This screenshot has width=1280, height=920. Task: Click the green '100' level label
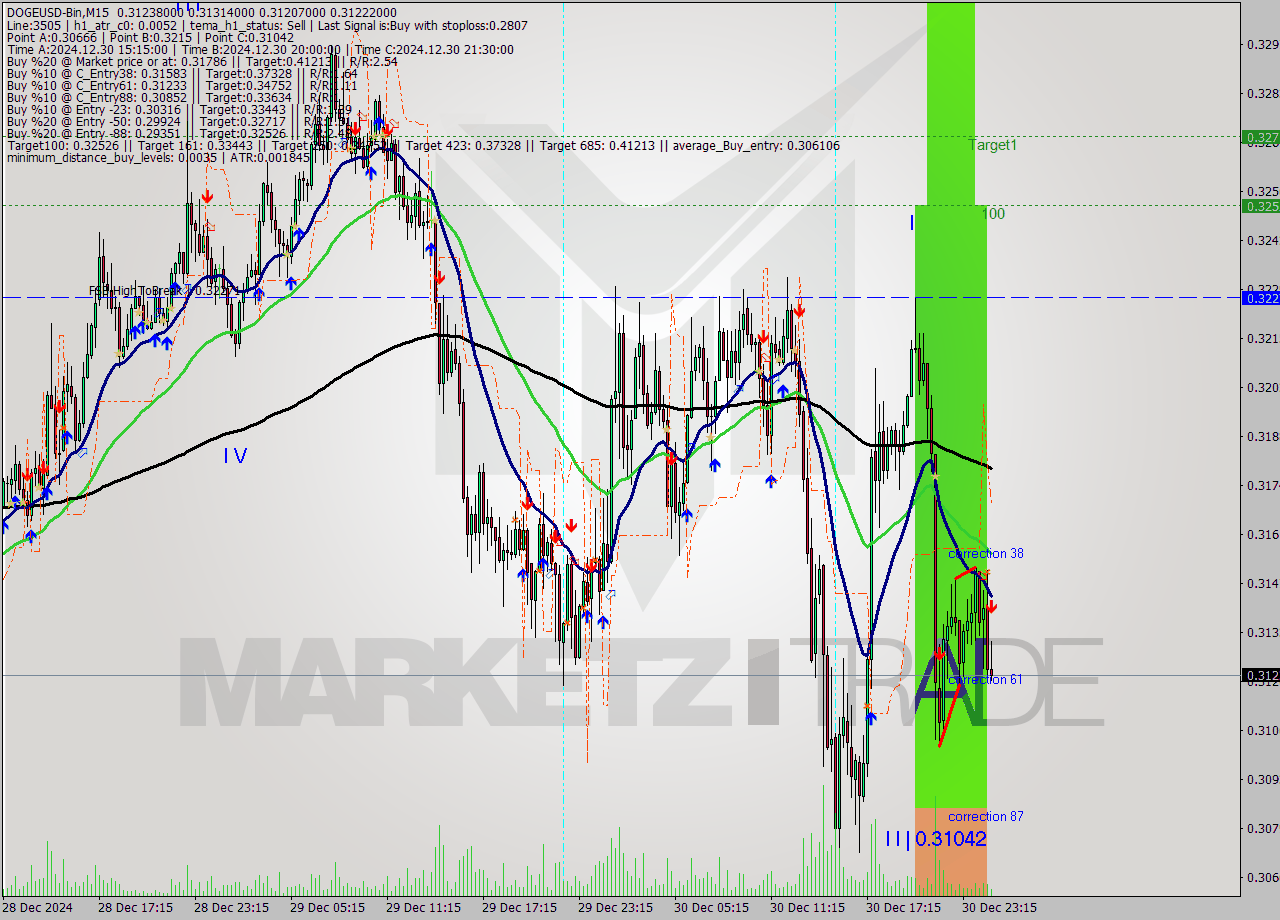click(x=993, y=213)
